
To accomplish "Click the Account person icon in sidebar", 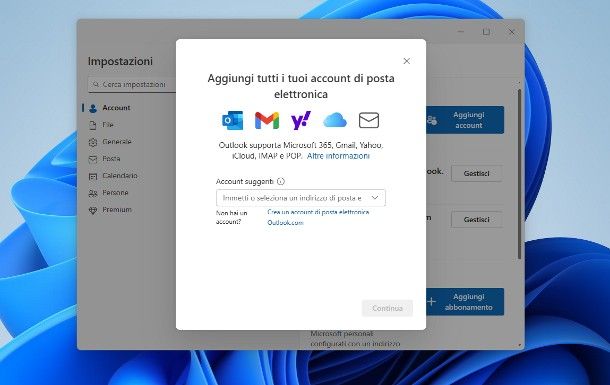I will (x=93, y=108).
